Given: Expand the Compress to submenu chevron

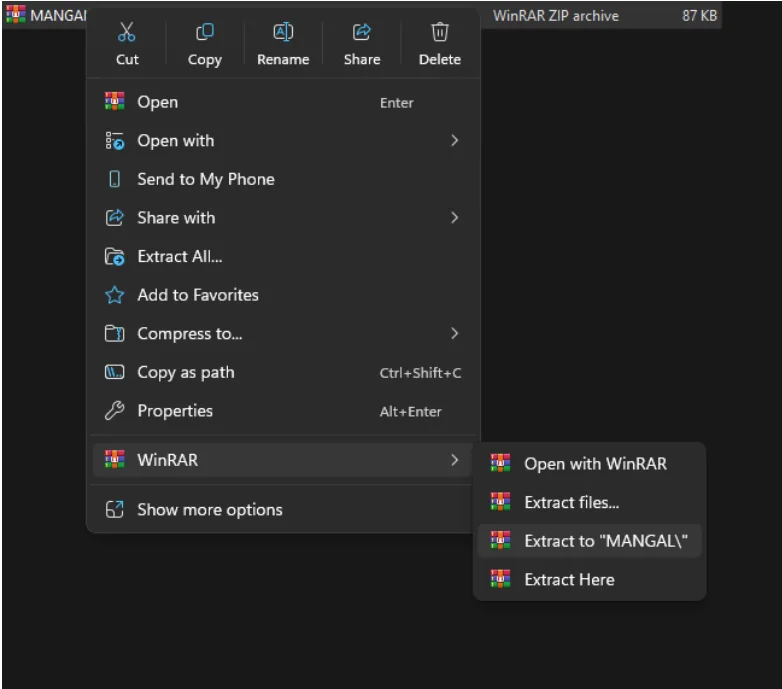Looking at the screenshot, I should [454, 334].
